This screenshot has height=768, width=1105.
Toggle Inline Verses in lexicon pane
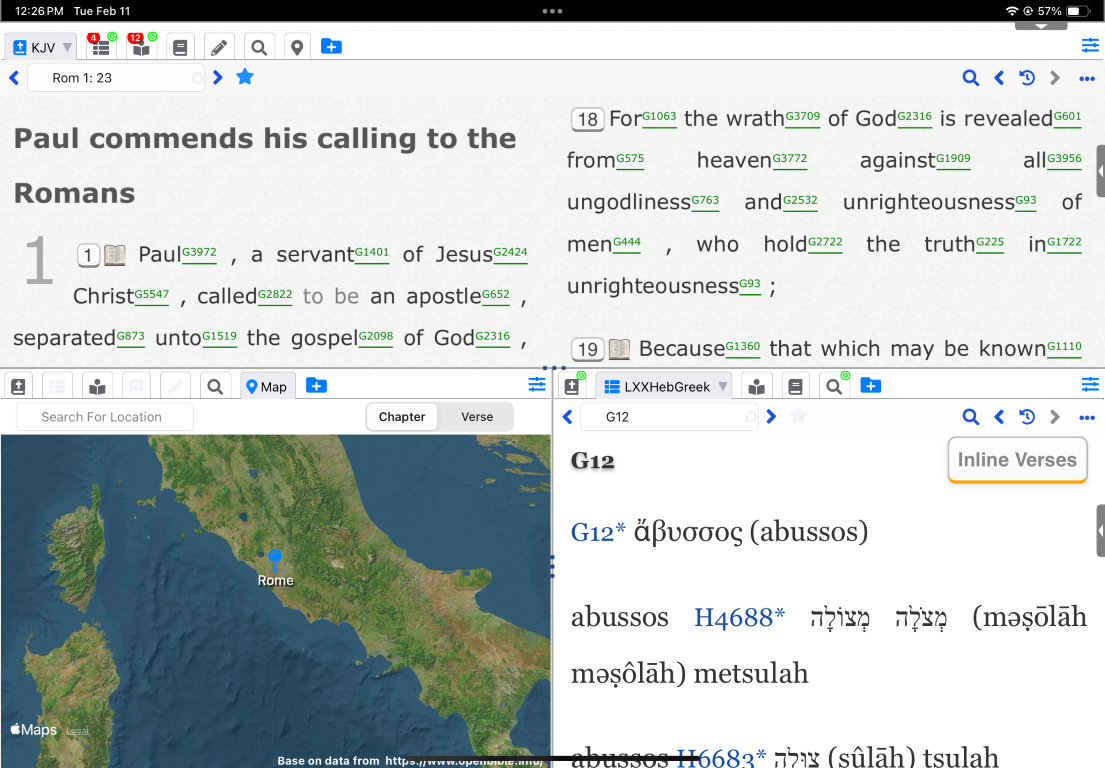tap(1017, 460)
